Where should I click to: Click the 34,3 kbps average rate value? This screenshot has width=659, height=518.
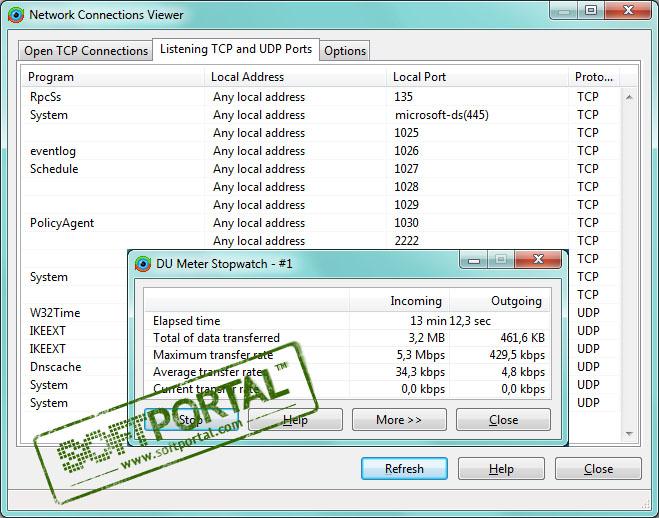coord(420,372)
